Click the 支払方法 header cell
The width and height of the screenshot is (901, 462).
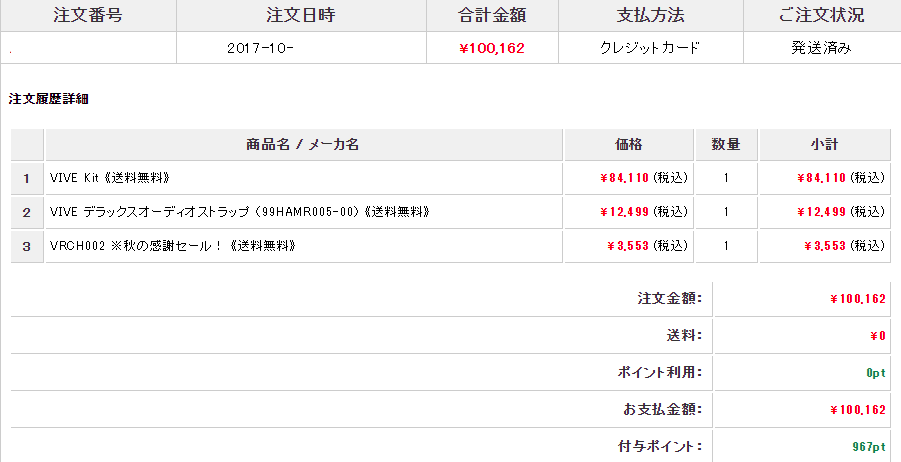point(651,15)
